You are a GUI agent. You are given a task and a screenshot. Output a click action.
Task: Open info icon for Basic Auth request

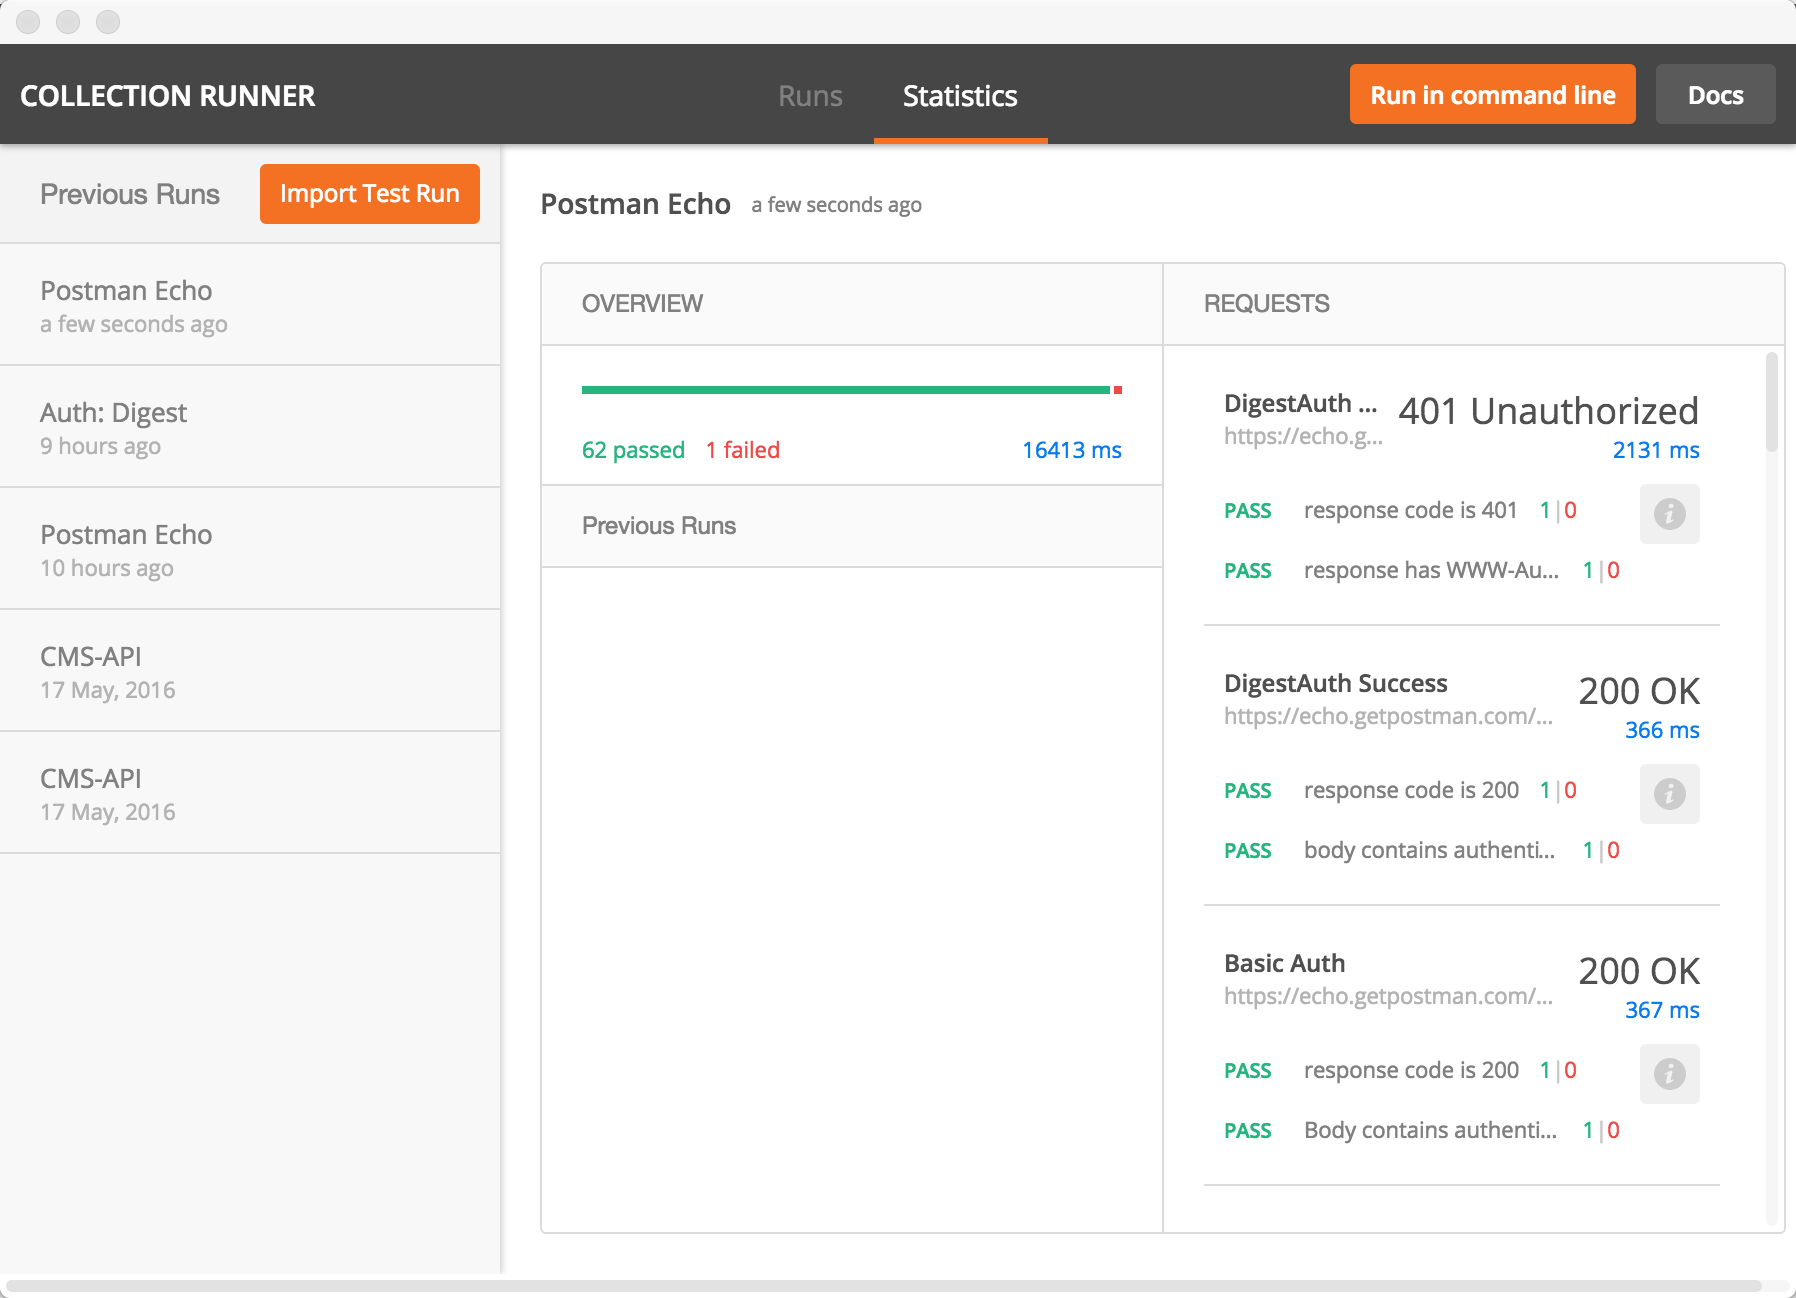click(1669, 1074)
